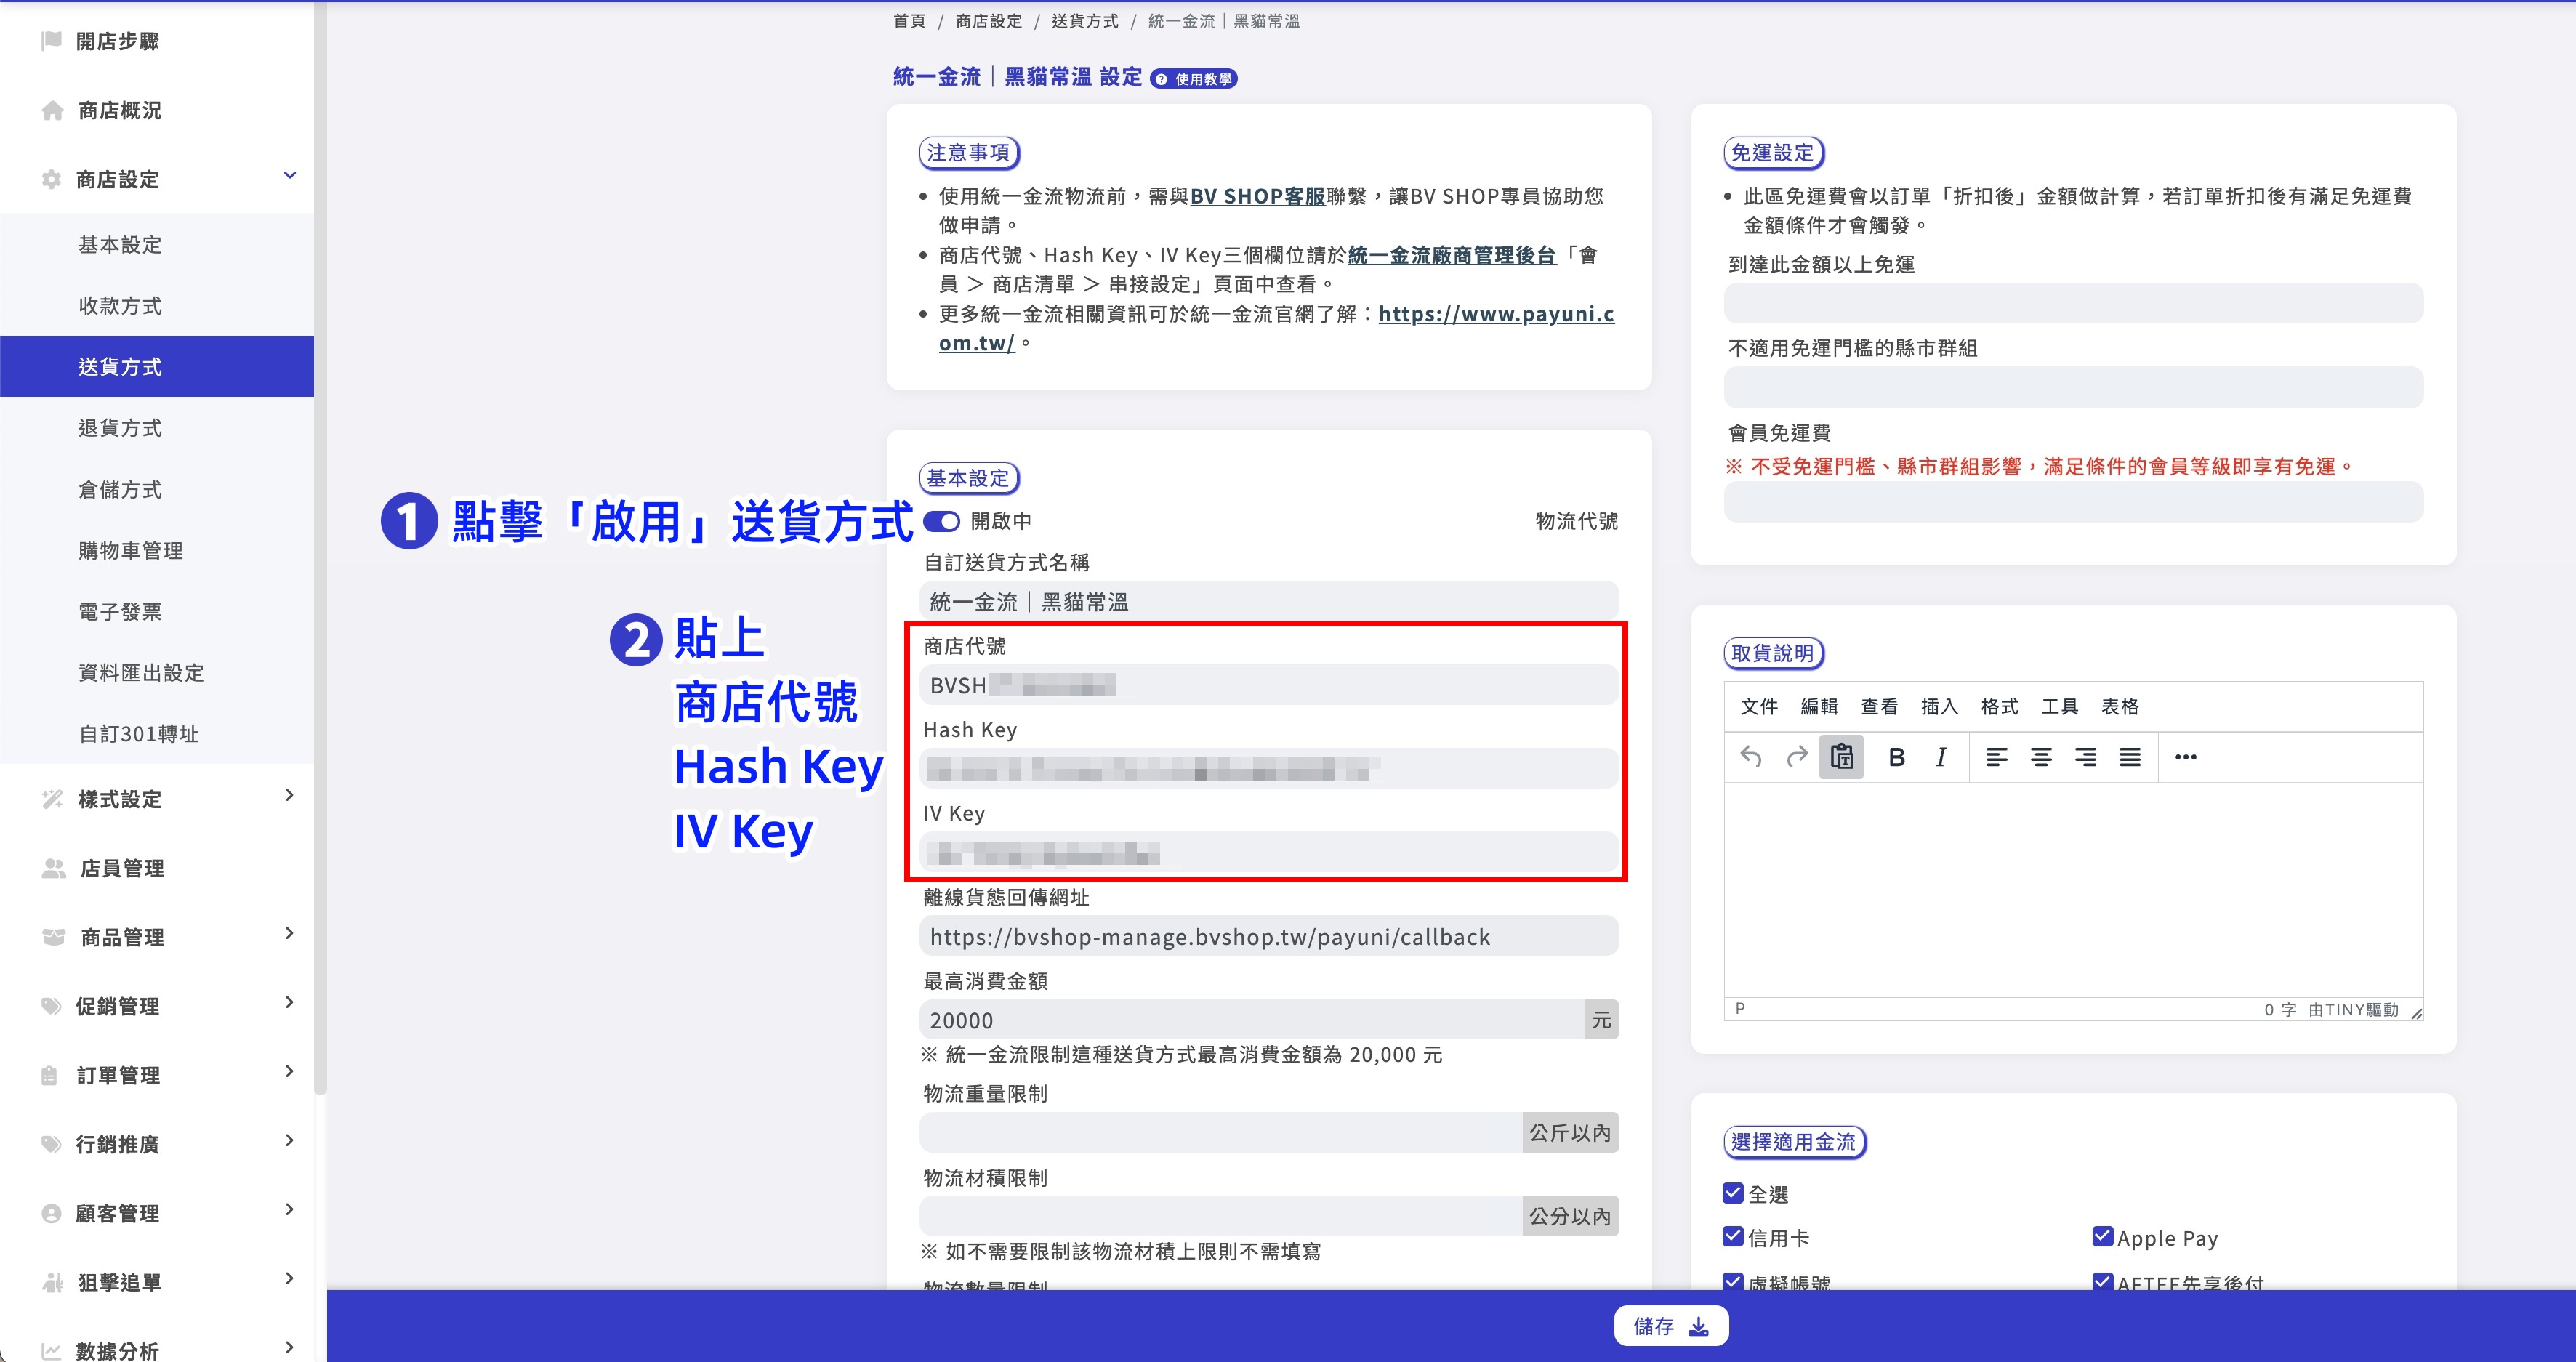
Task: Toggle italic formatting in the editor
Action: pos(1941,757)
